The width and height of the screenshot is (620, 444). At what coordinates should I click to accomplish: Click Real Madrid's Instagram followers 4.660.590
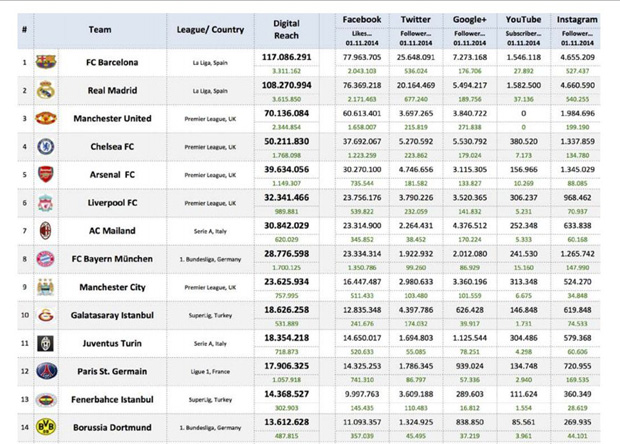coord(577,85)
